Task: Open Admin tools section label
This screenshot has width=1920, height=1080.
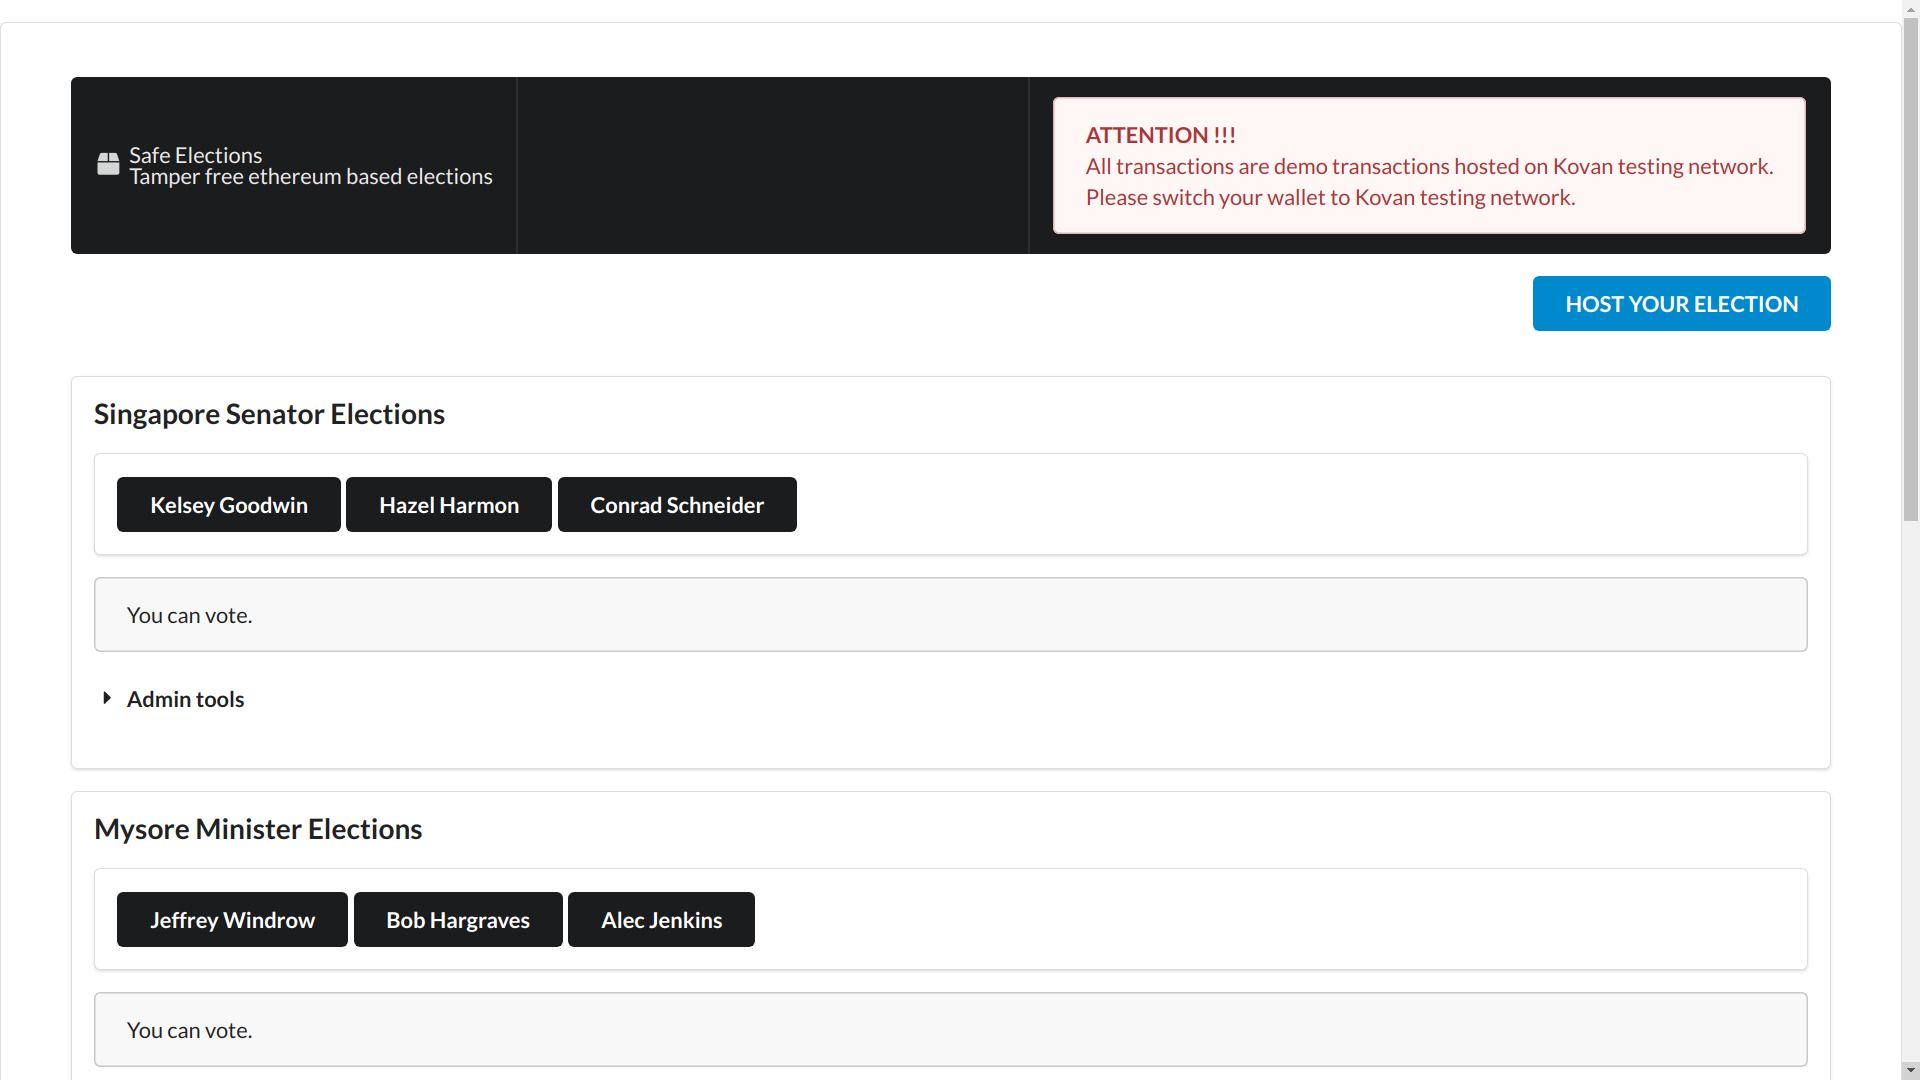Action: (x=185, y=699)
